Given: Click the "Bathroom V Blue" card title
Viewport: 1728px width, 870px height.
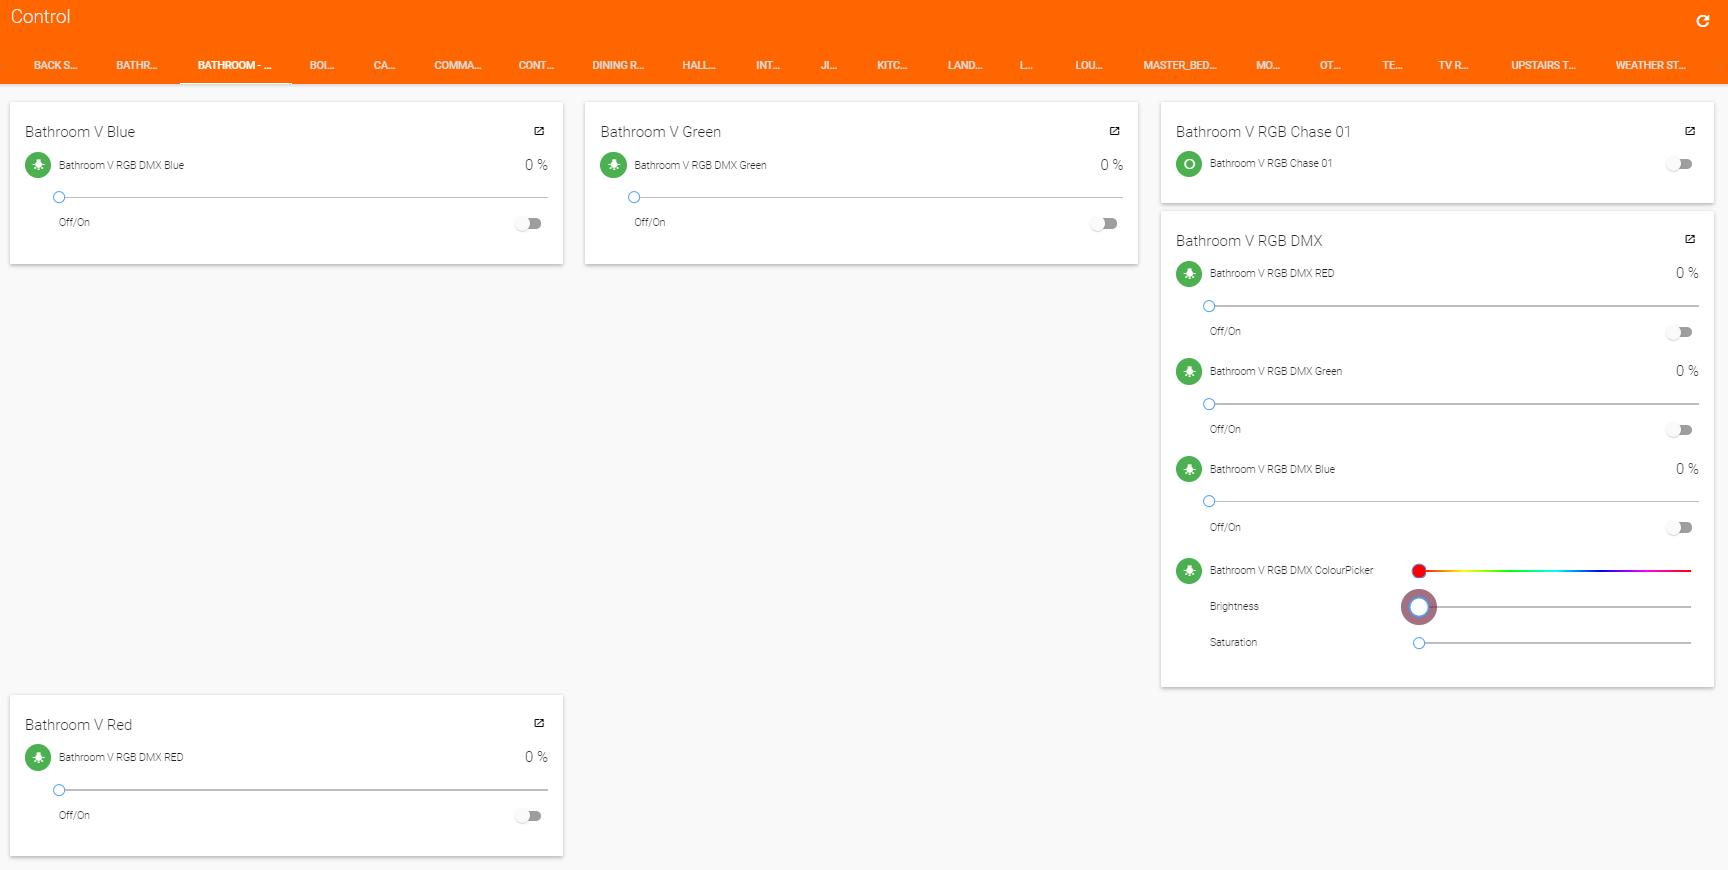Looking at the screenshot, I should [x=80, y=132].
